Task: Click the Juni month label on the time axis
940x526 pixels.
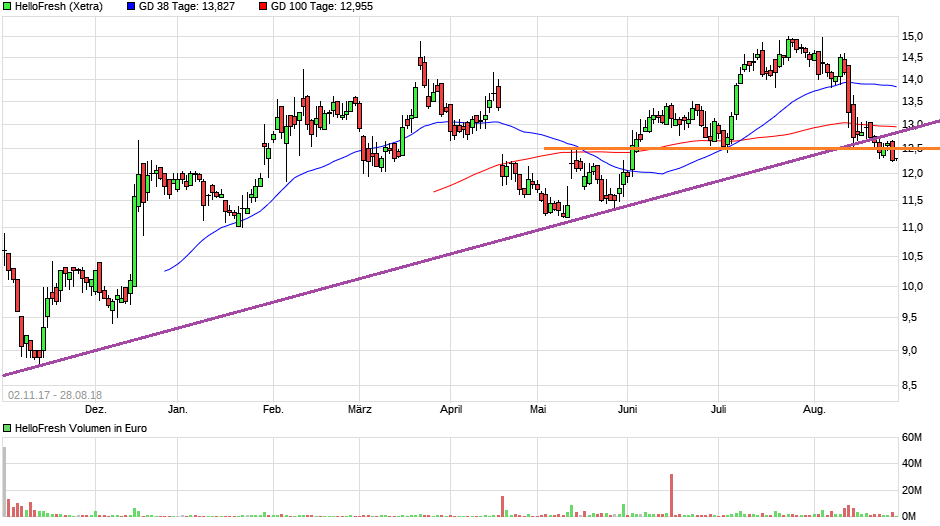Action: click(x=627, y=409)
